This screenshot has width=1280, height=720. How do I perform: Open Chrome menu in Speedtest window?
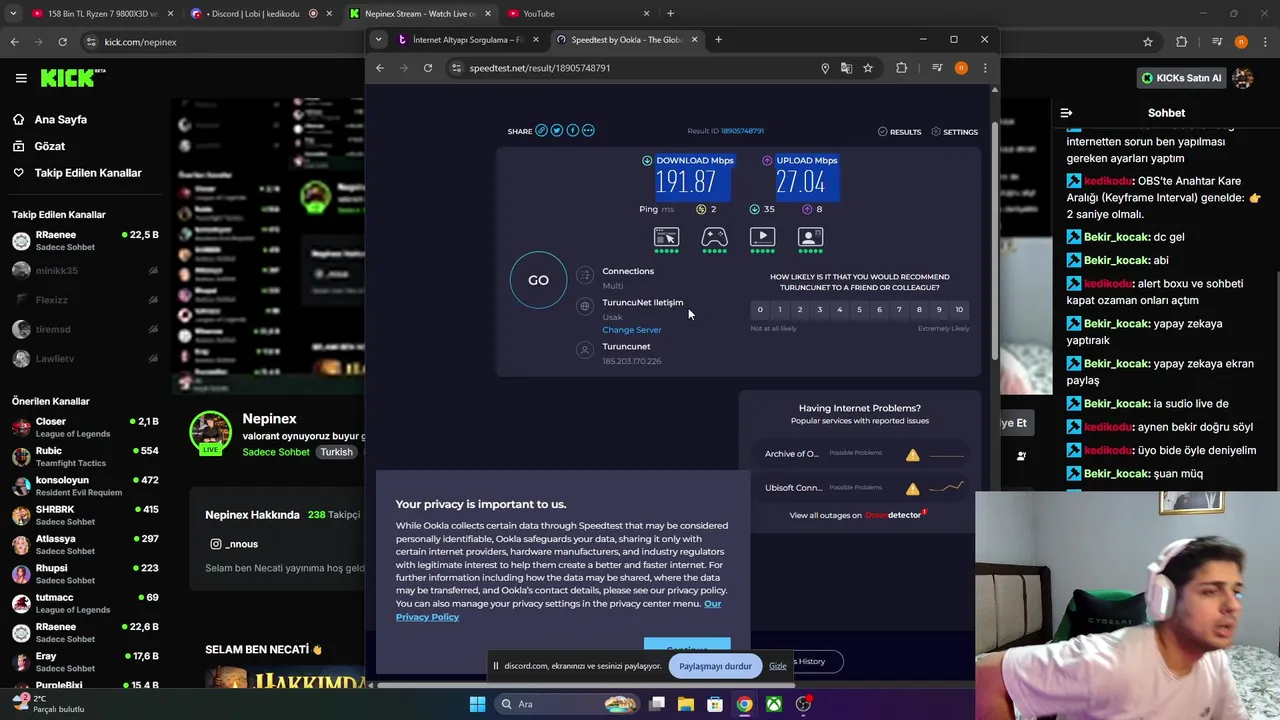tap(985, 68)
